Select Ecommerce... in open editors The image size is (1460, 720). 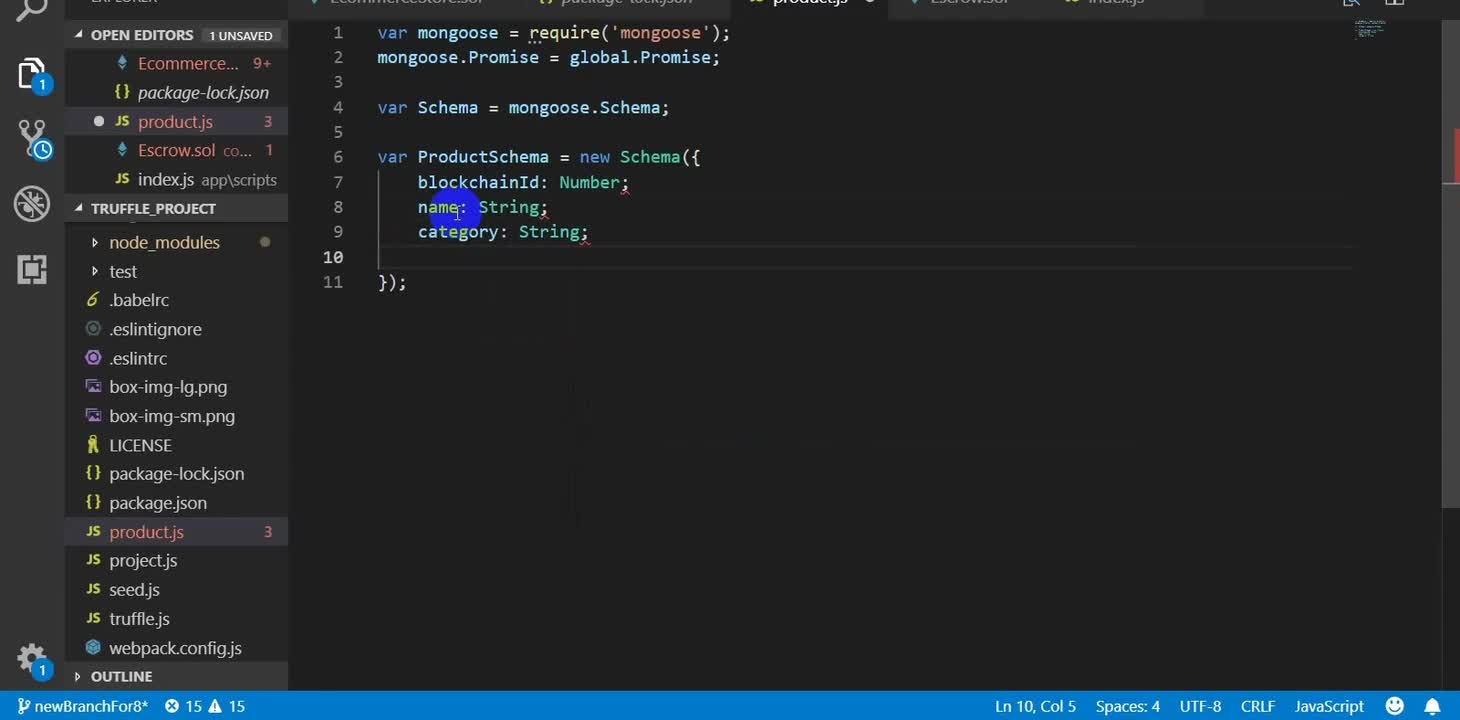point(188,63)
